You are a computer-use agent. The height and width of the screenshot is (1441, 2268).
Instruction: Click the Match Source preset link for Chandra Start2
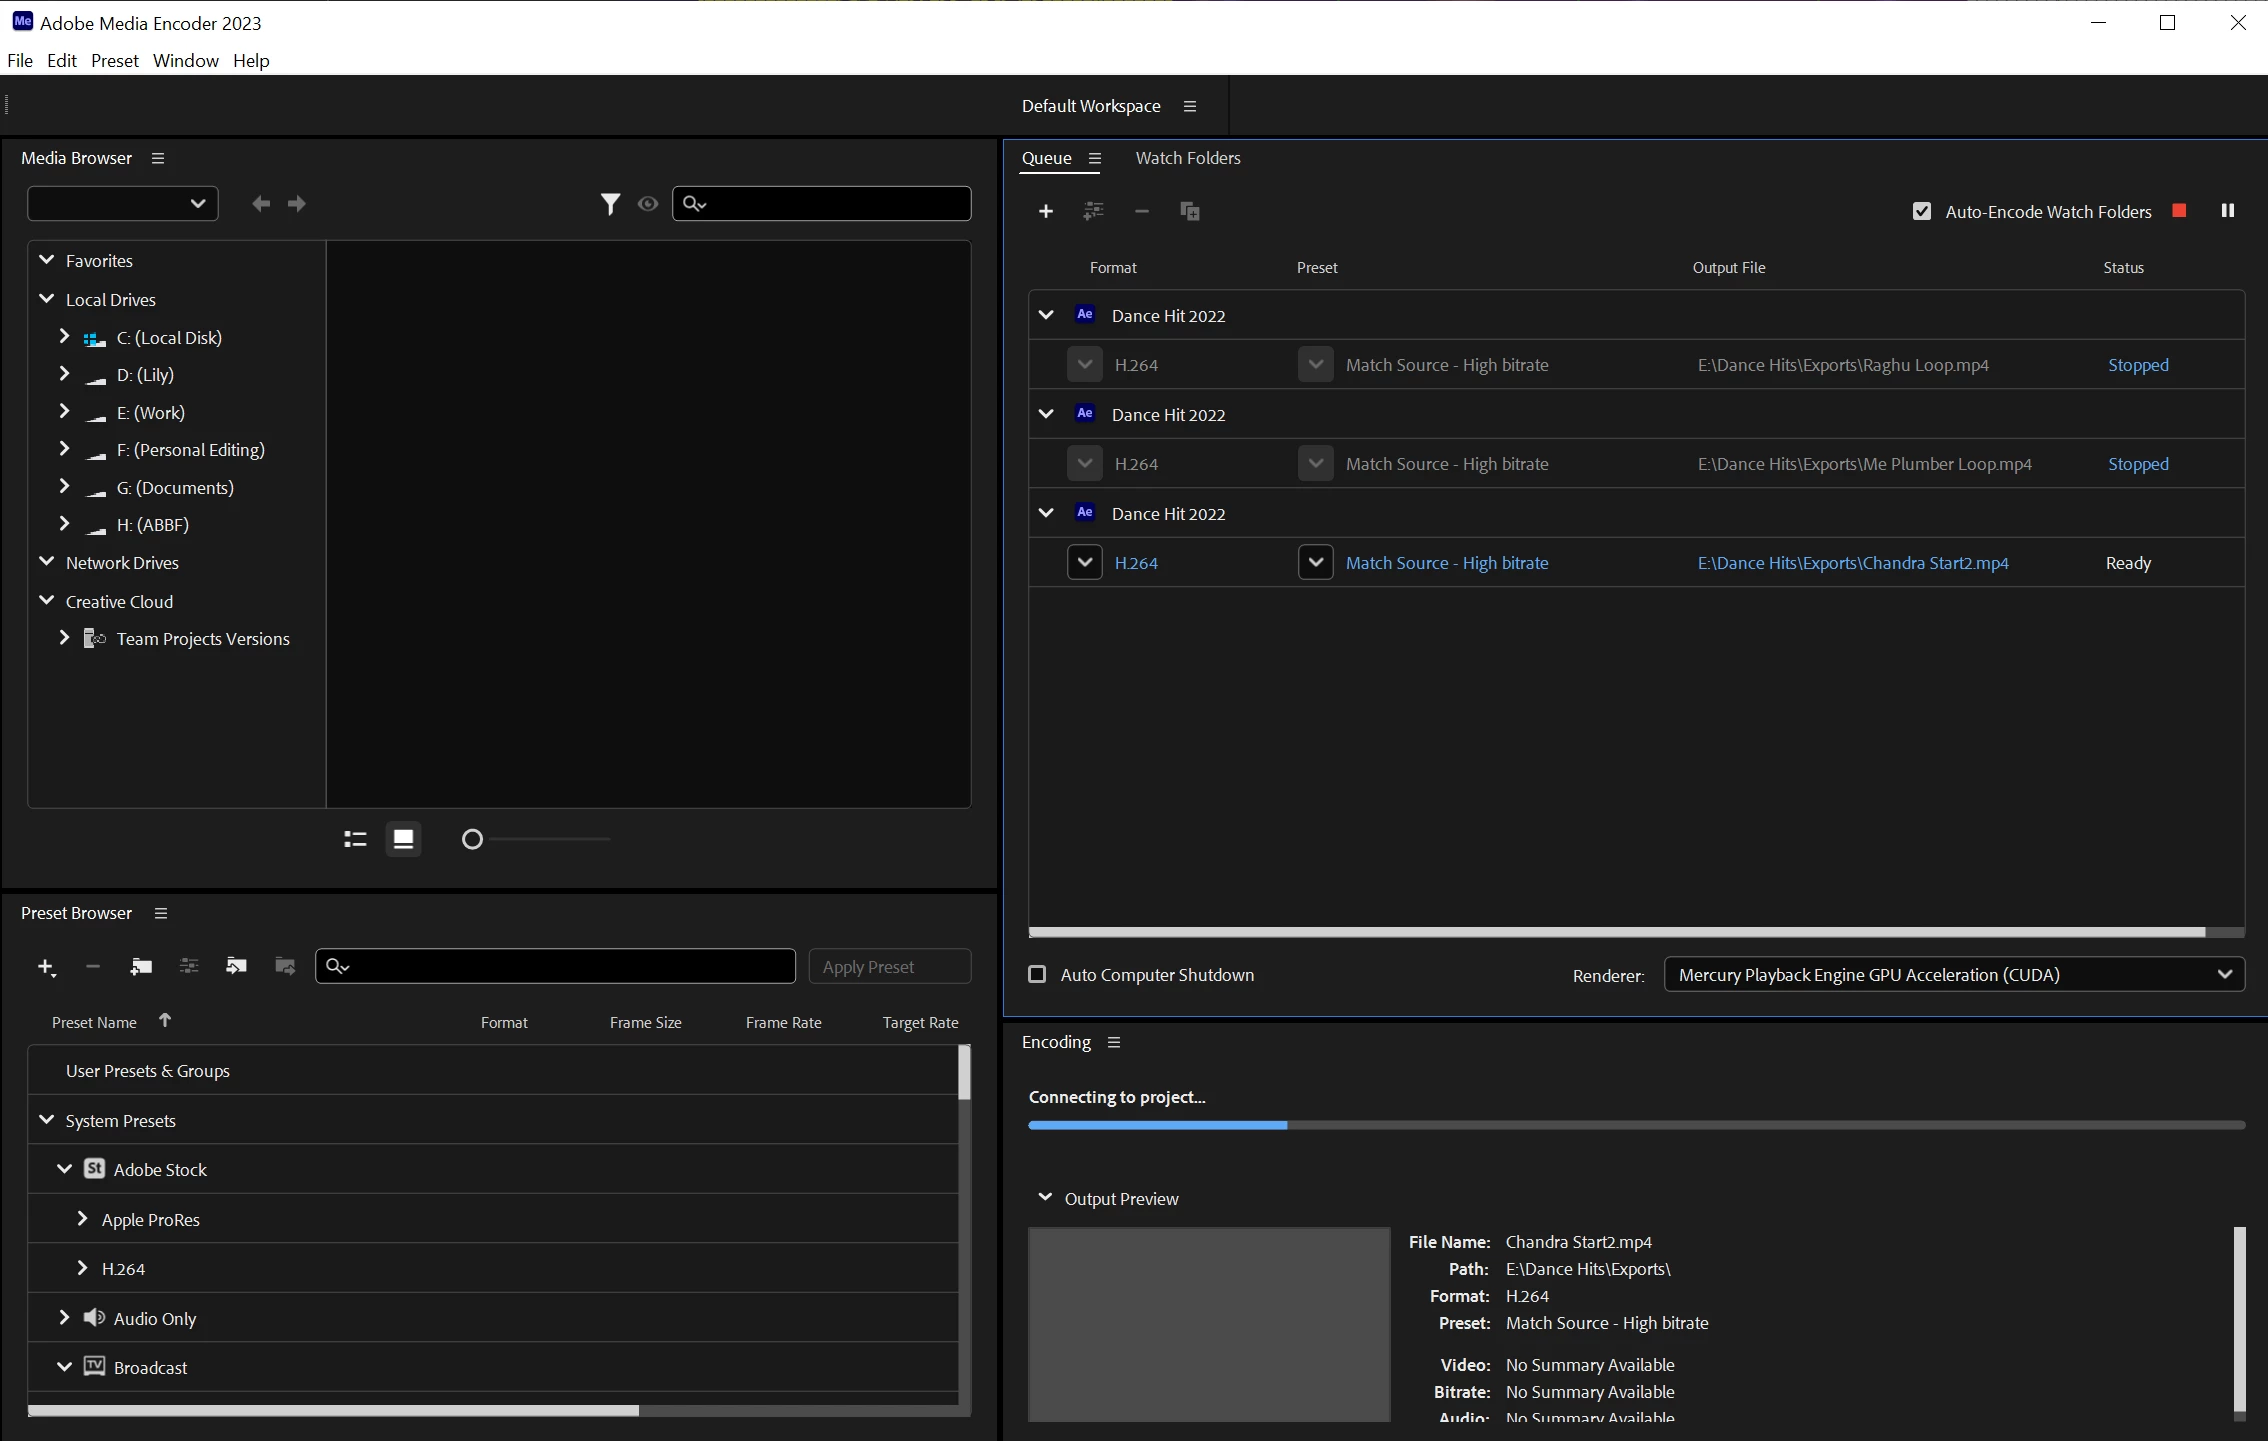(1446, 563)
